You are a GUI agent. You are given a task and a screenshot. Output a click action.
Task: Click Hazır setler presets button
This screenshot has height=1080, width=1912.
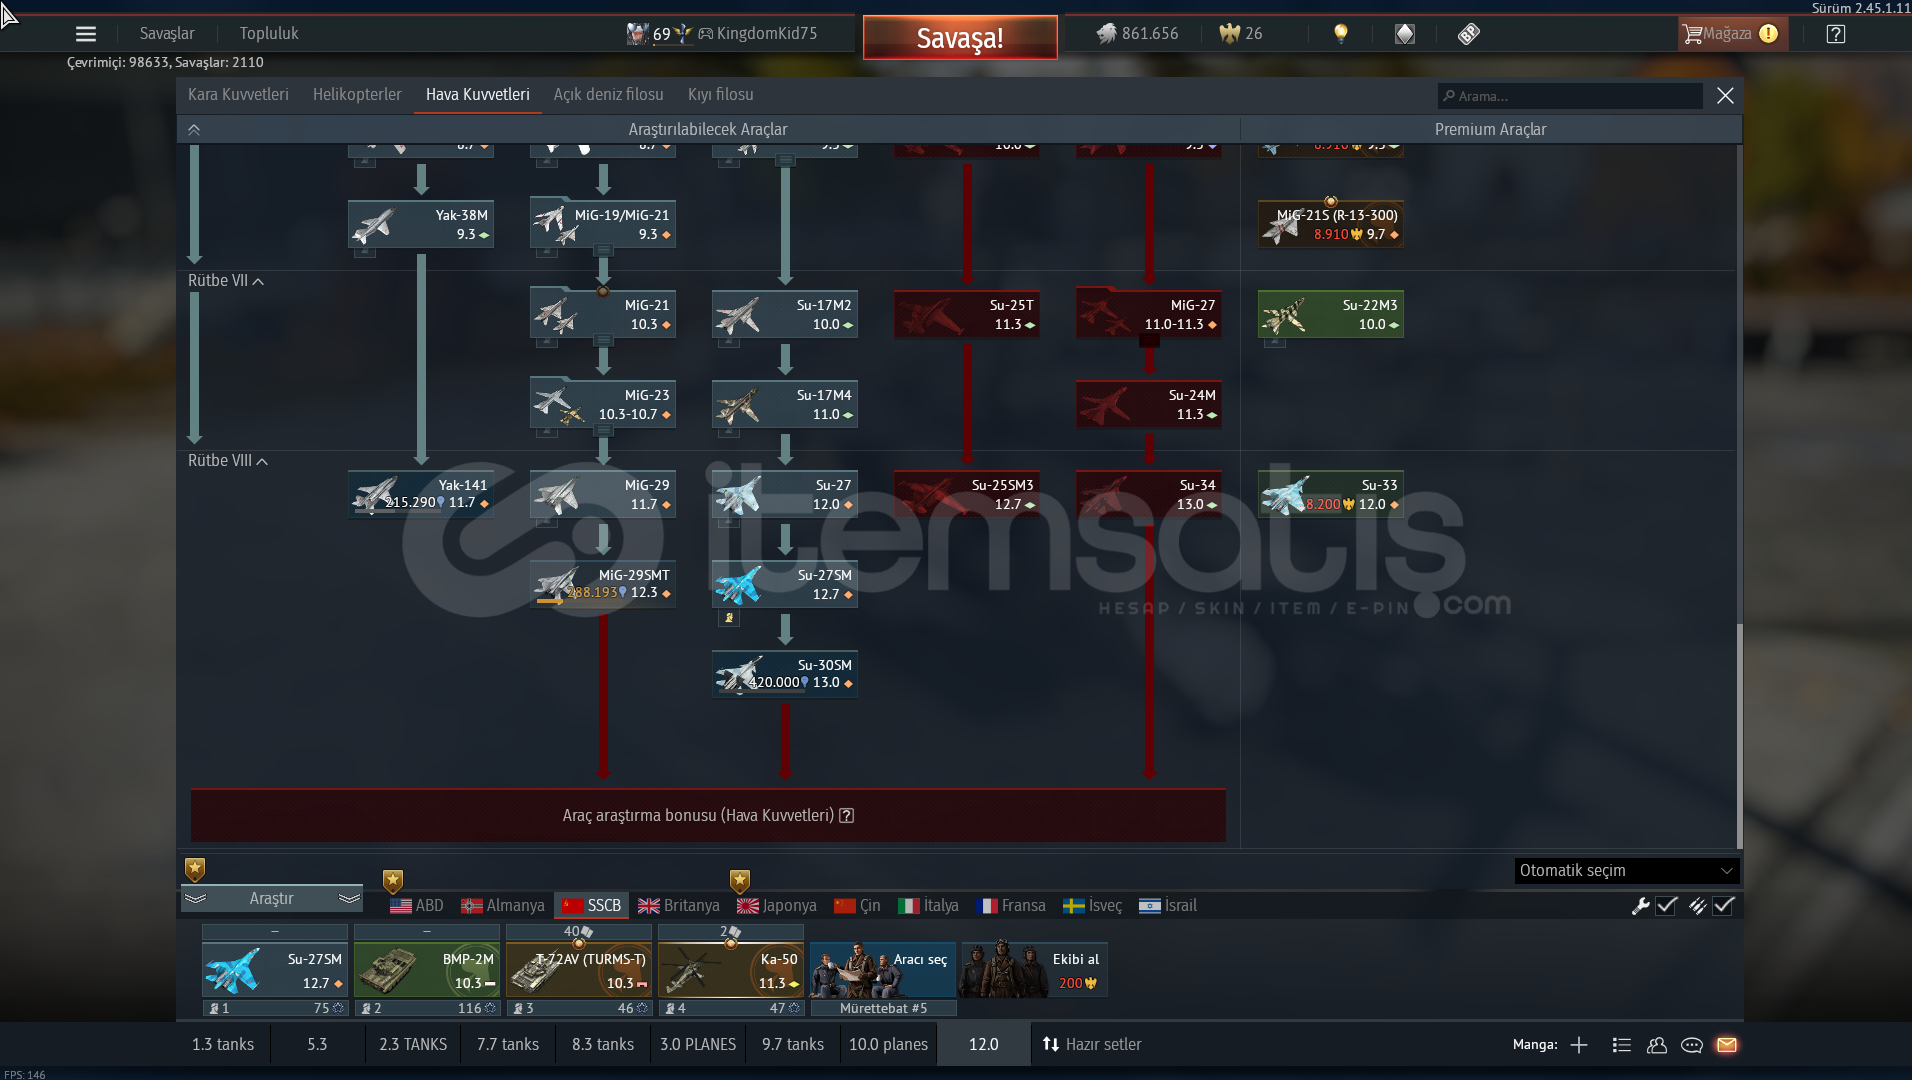click(x=1092, y=1045)
